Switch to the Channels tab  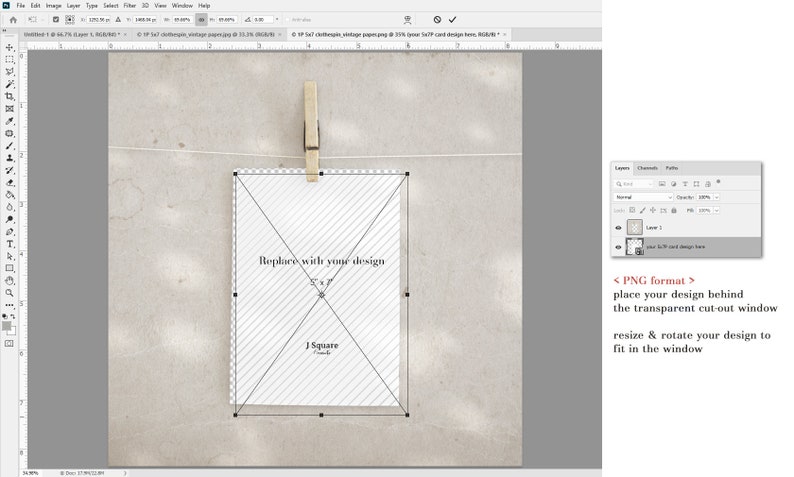[647, 168]
